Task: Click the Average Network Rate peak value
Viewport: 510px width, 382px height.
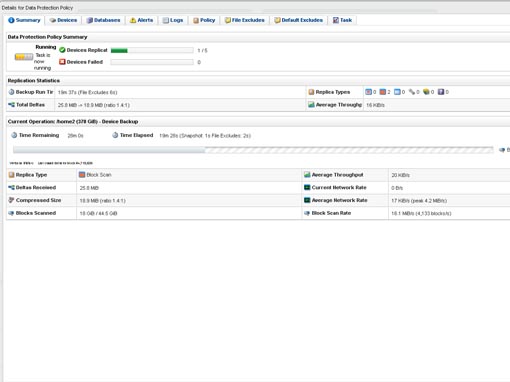Action: (419, 201)
